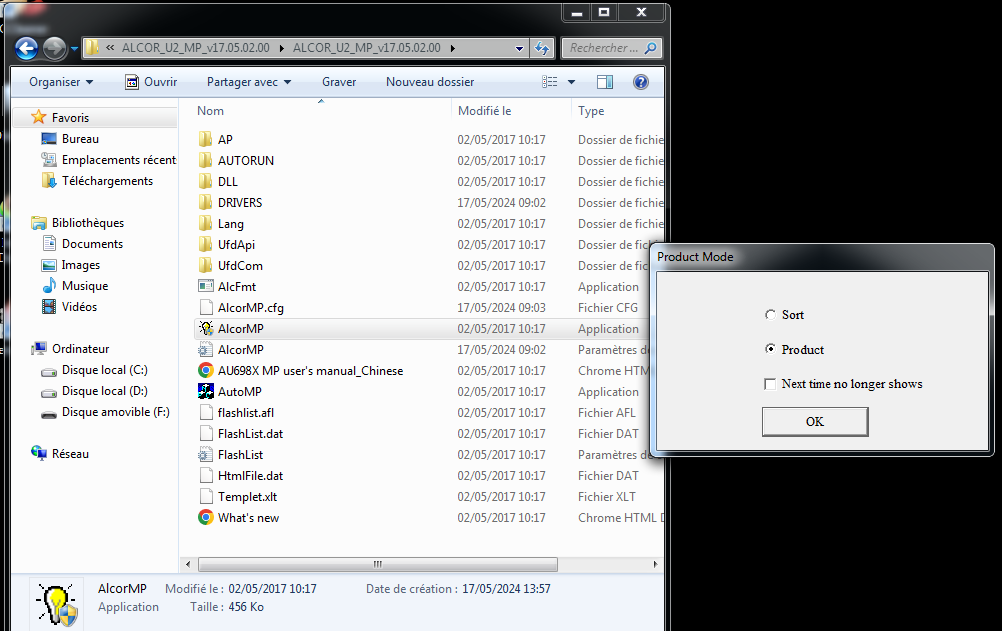Select the Lang folder name

231,224
